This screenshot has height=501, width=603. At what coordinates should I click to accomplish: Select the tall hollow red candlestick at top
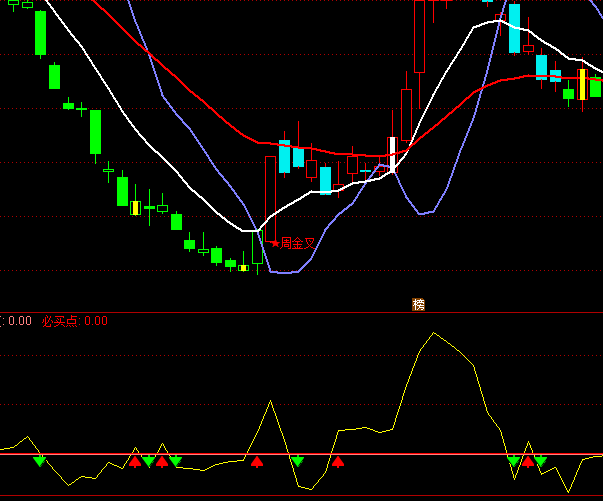point(419,36)
